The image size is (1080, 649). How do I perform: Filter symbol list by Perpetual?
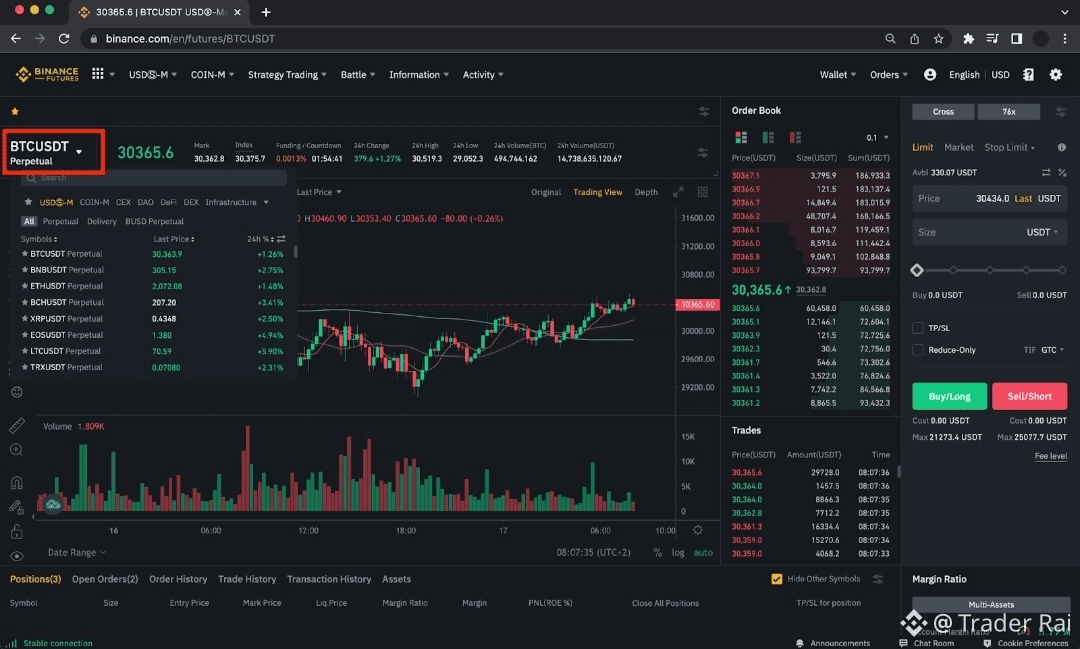coord(61,222)
